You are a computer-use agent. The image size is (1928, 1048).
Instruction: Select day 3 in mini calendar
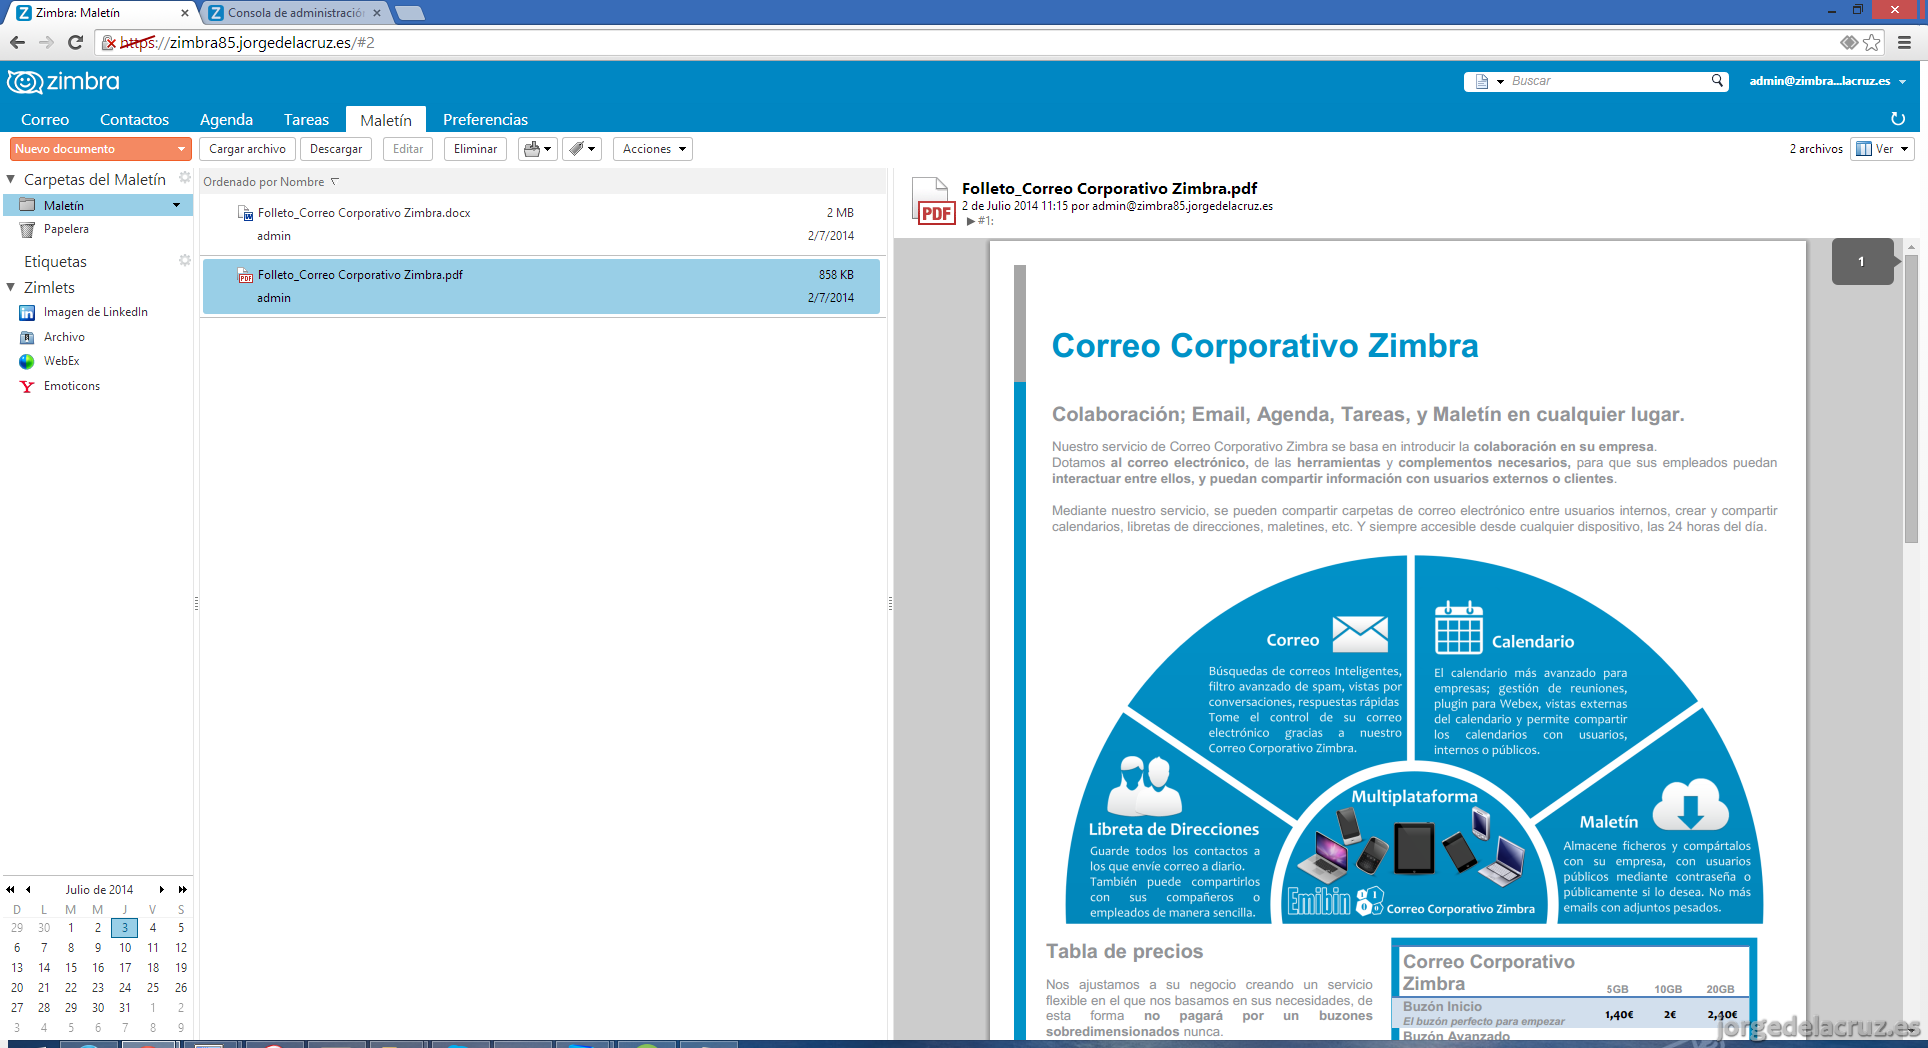125,928
